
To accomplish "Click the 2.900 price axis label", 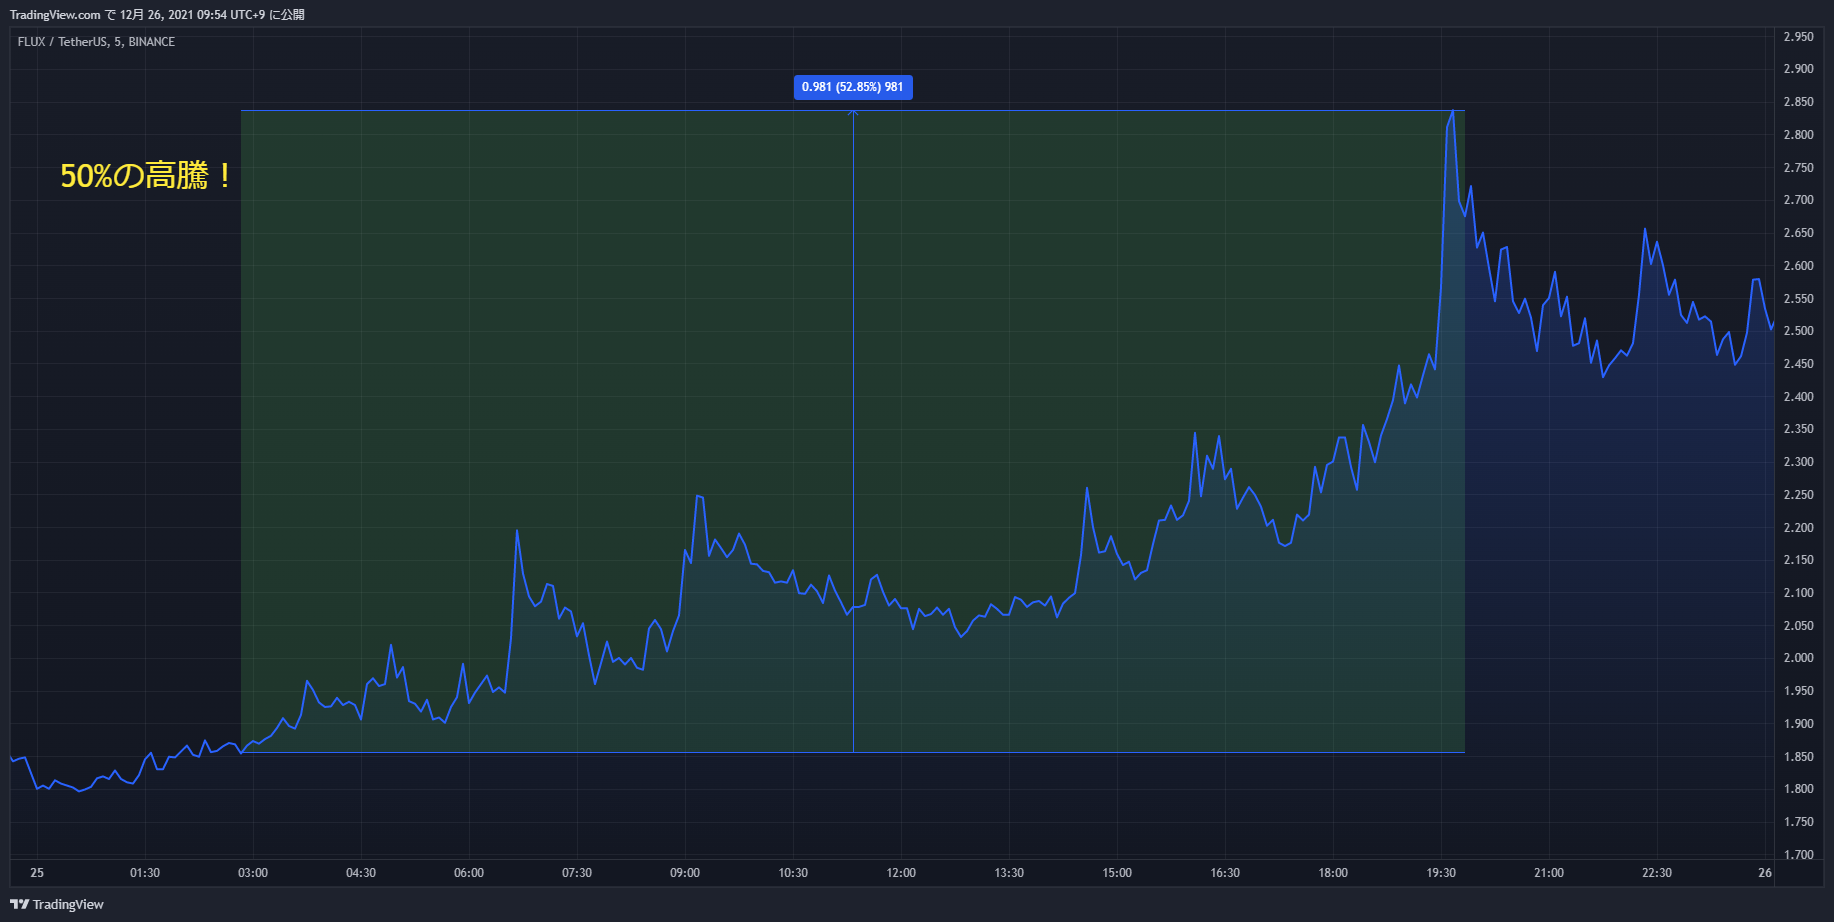I will [x=1798, y=69].
